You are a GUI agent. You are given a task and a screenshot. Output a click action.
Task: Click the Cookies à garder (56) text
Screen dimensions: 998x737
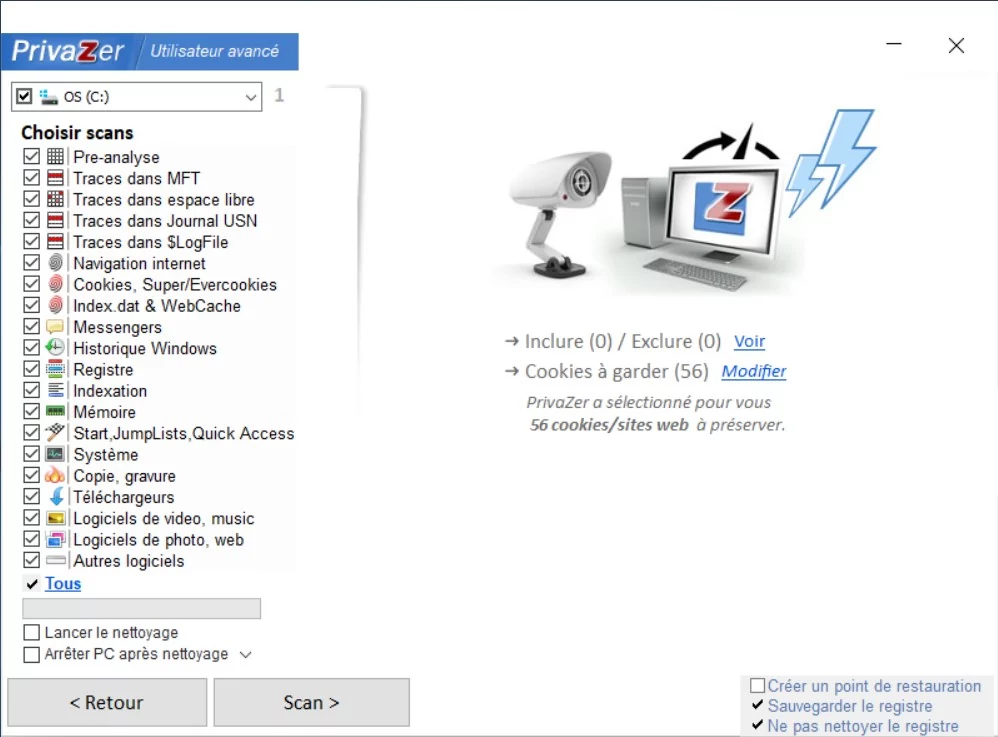[616, 371]
